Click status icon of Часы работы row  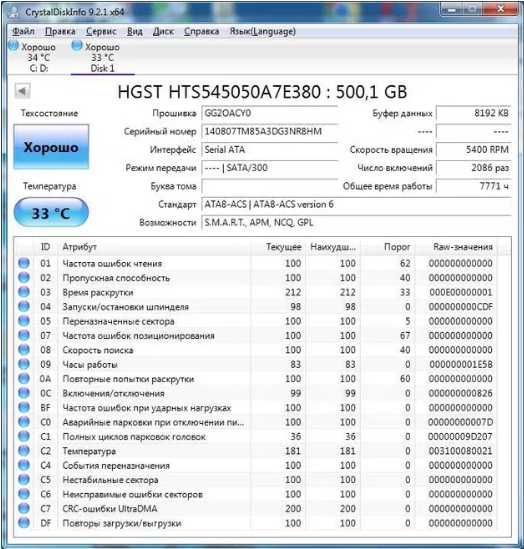[x=24, y=364]
